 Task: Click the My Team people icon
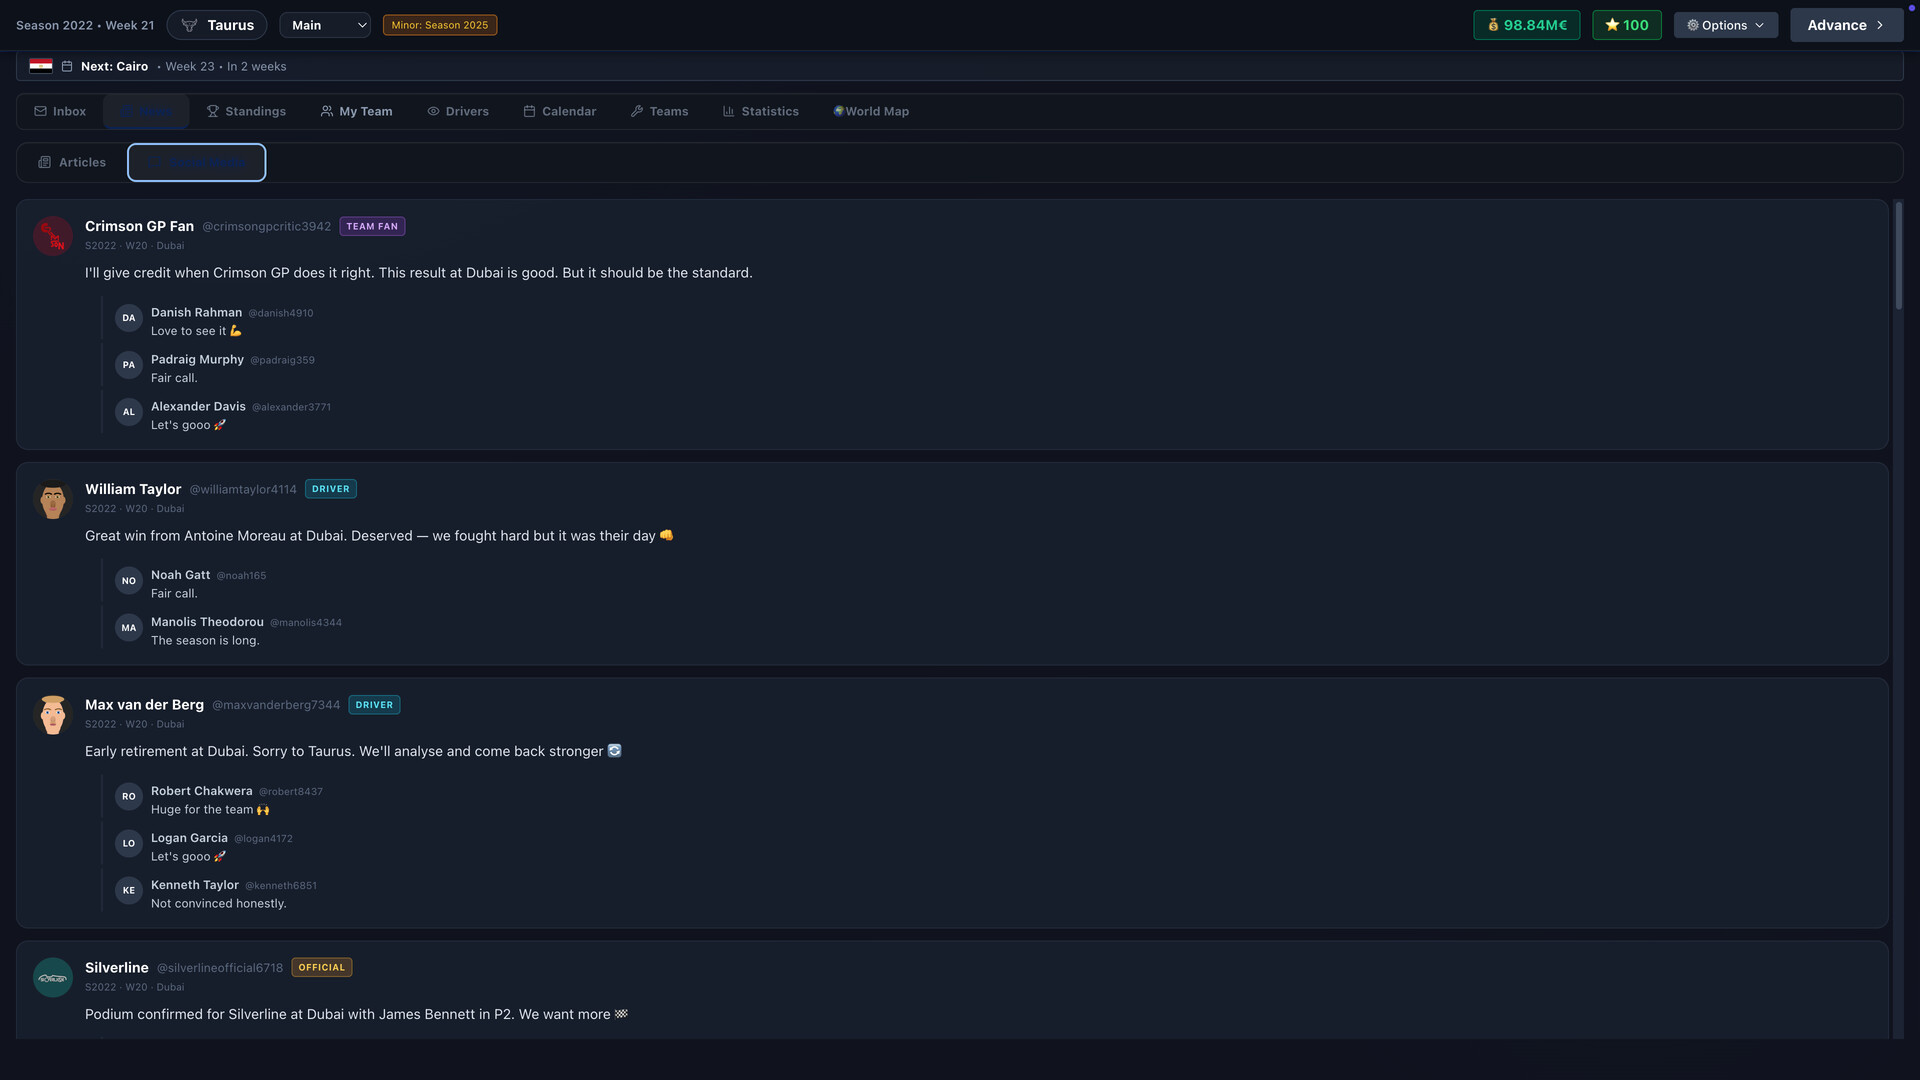(327, 111)
